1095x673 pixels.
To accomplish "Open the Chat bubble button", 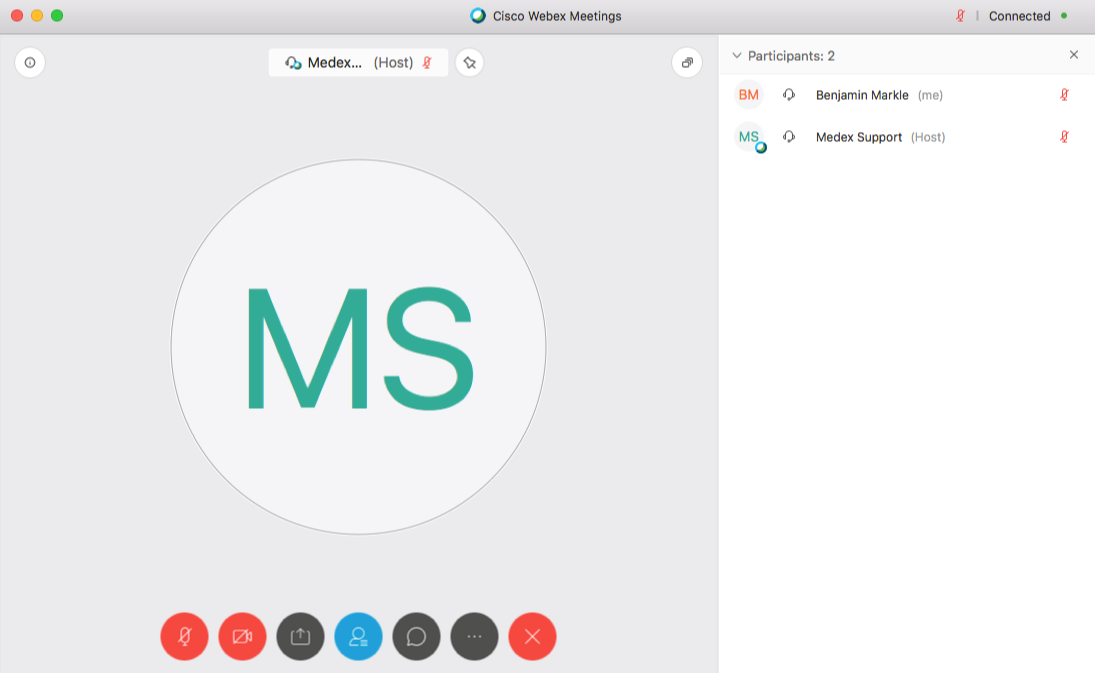I will 416,636.
